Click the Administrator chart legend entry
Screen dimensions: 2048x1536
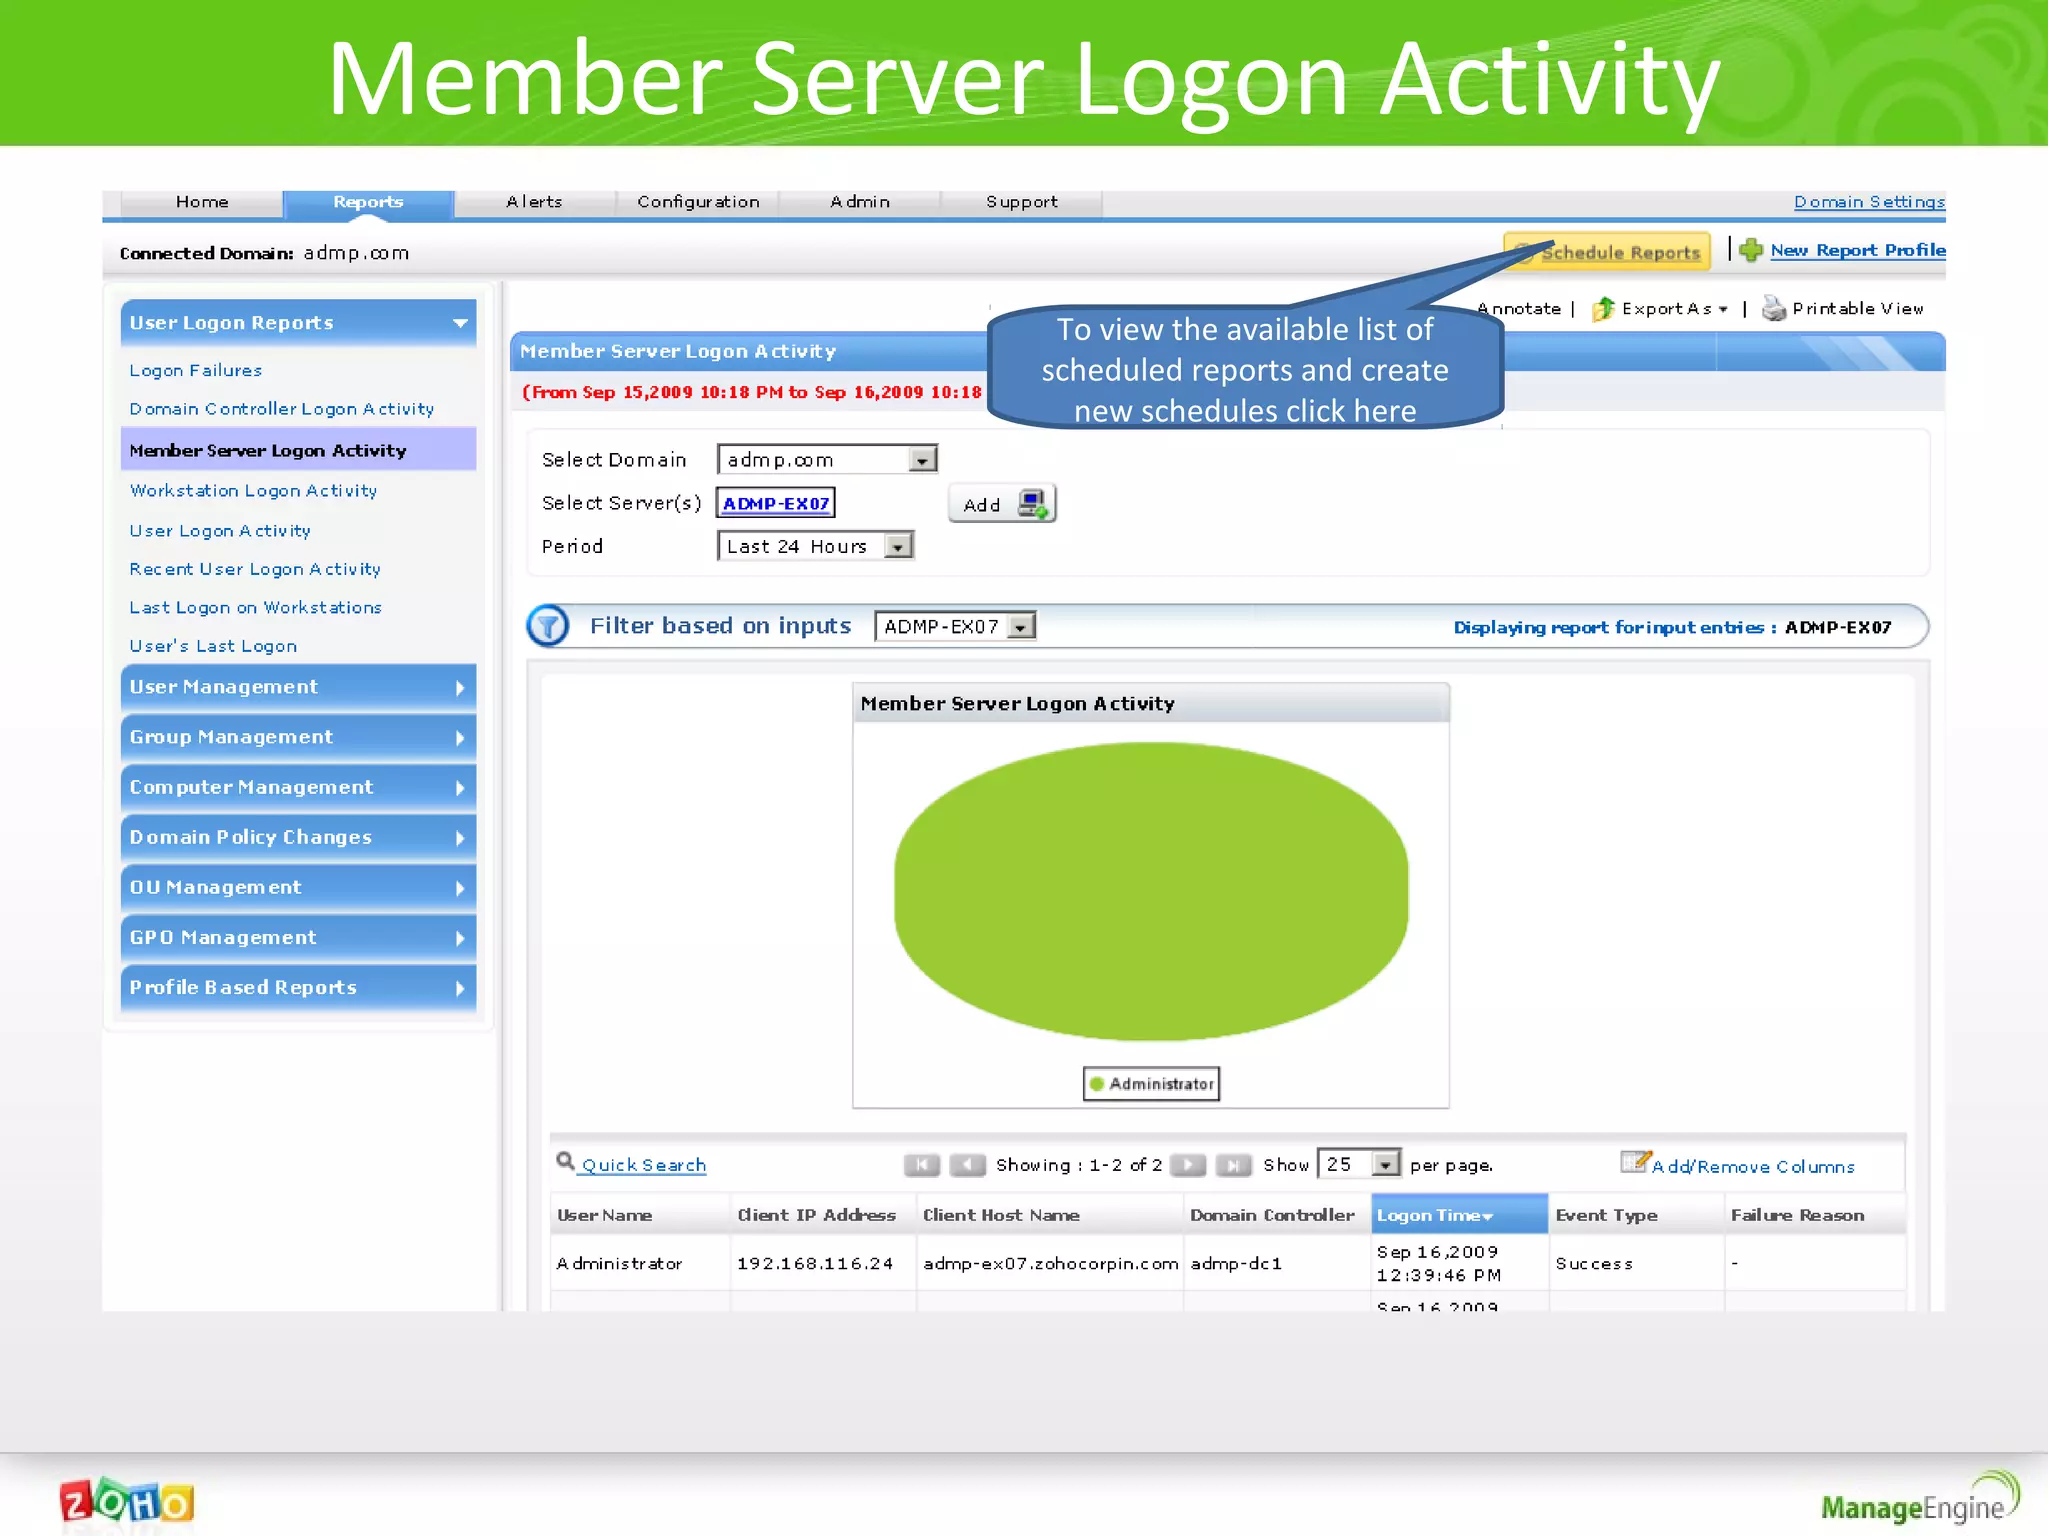[x=1151, y=1084]
